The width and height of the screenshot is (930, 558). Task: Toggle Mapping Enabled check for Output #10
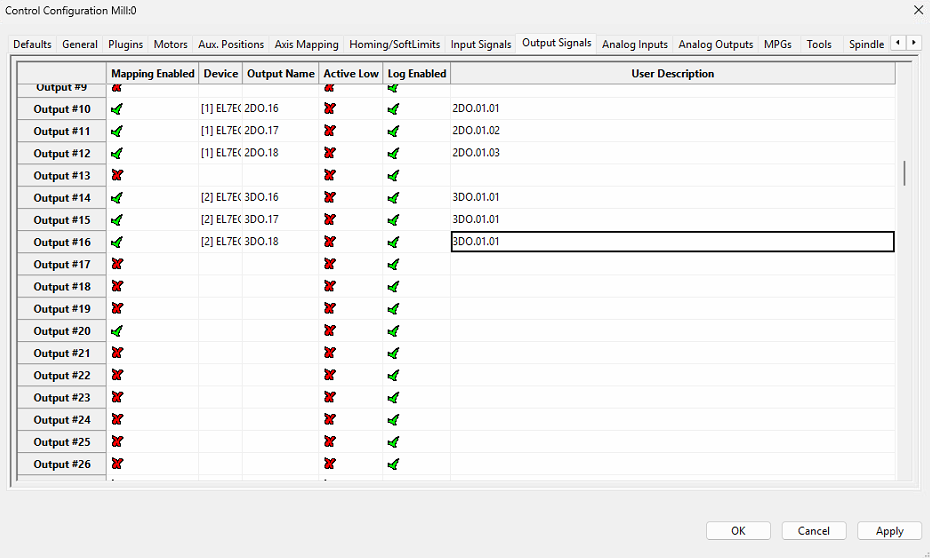click(117, 109)
